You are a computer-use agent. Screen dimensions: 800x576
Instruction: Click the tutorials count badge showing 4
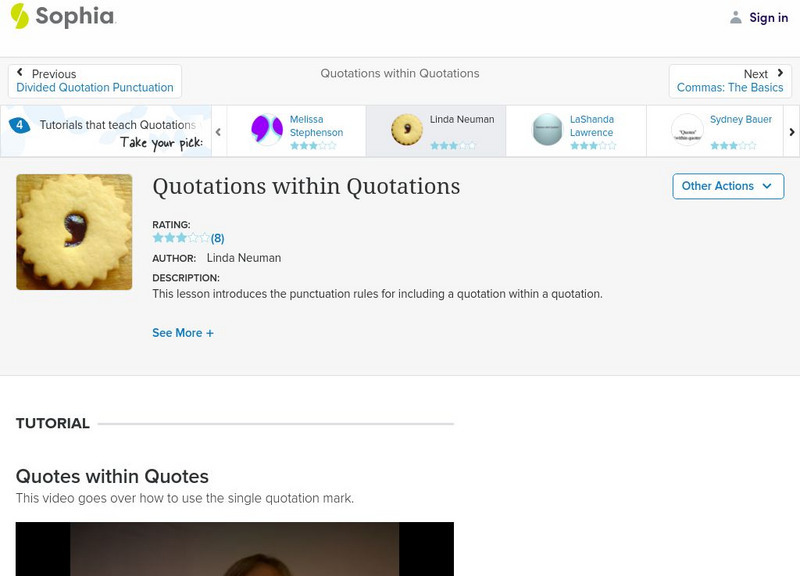point(20,124)
